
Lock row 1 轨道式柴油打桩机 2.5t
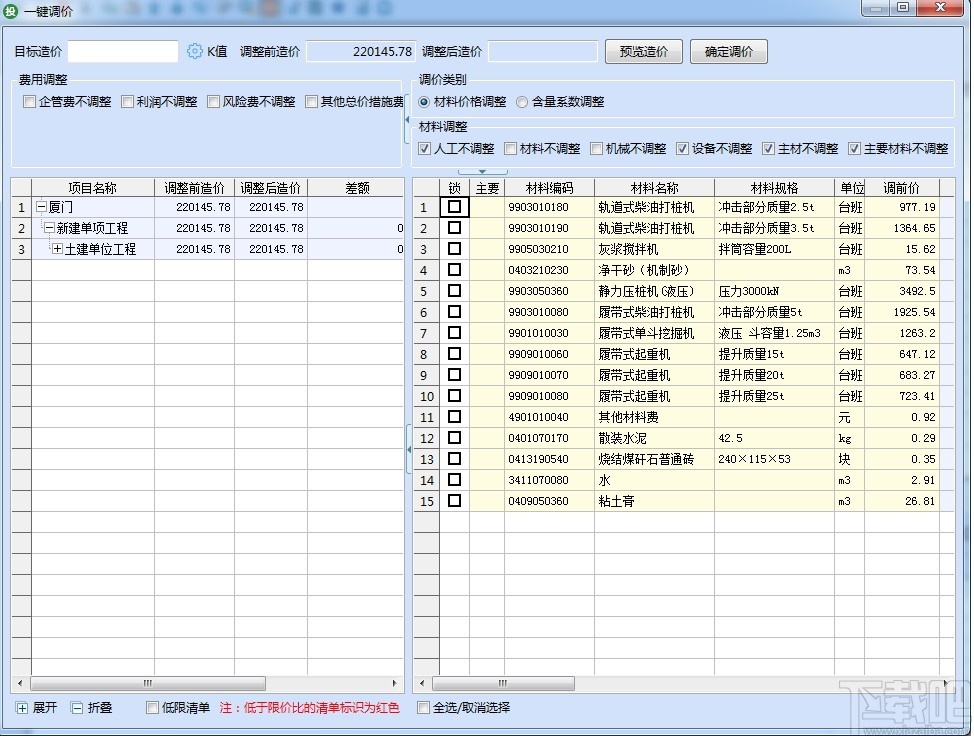click(x=454, y=207)
